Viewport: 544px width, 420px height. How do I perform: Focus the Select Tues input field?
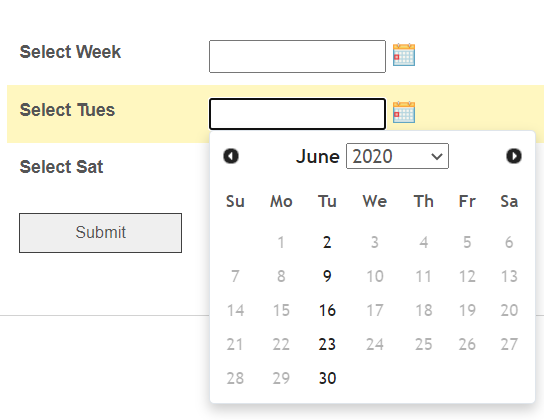point(297,114)
